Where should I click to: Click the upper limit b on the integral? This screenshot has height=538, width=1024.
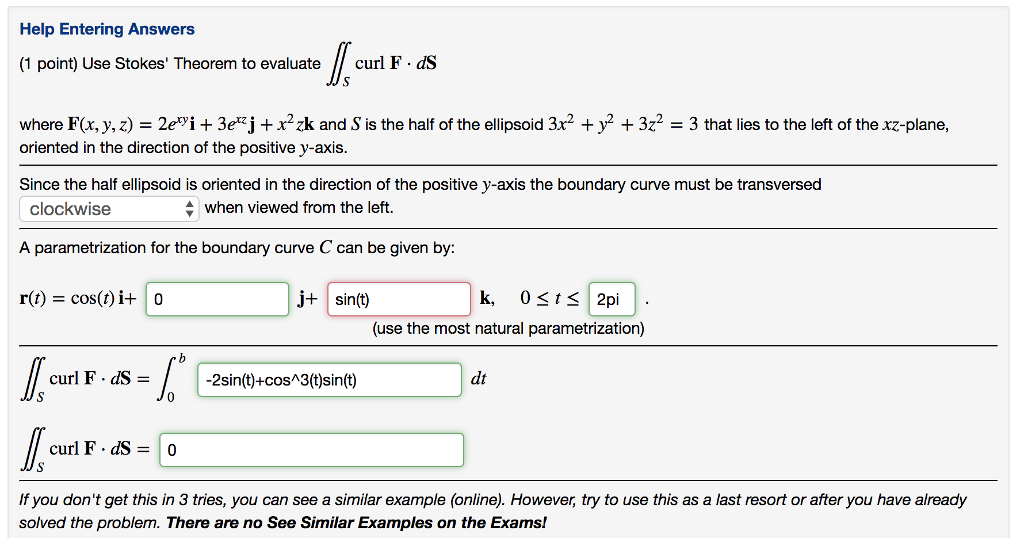[x=181, y=358]
